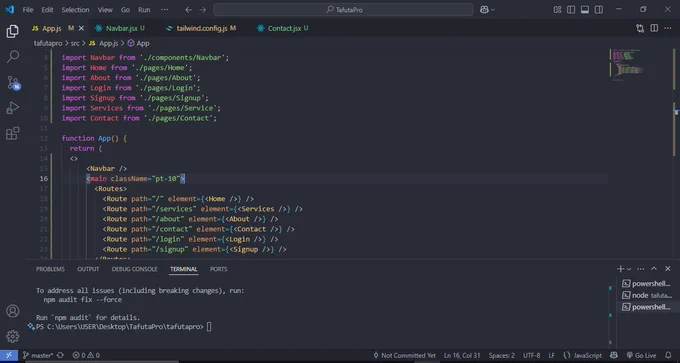Image resolution: width=680 pixels, height=363 pixels.
Task: Open terminal panel More Actions ellipsis
Action: [x=641, y=269]
